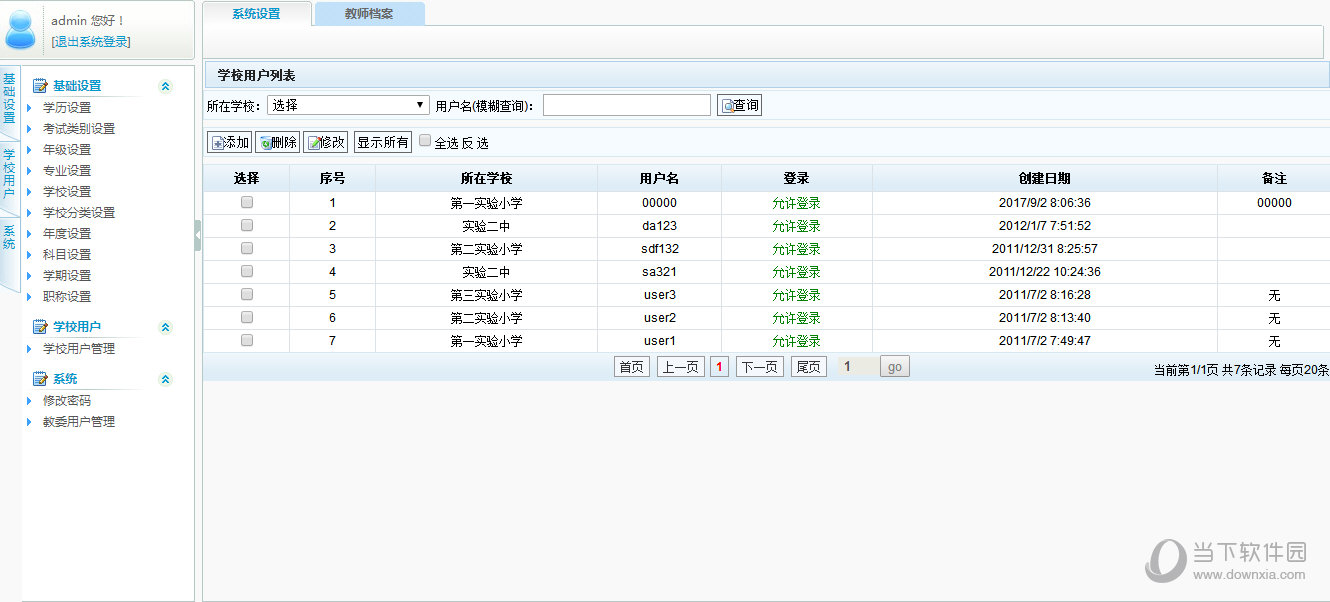1330x602 pixels.
Task: Click the 修改 edit button
Action: [326, 142]
